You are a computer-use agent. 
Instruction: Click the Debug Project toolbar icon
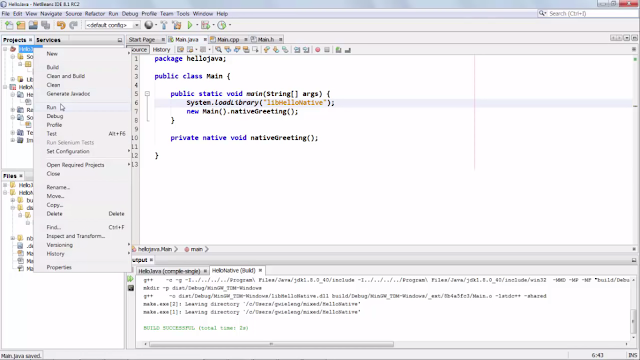point(205,25)
